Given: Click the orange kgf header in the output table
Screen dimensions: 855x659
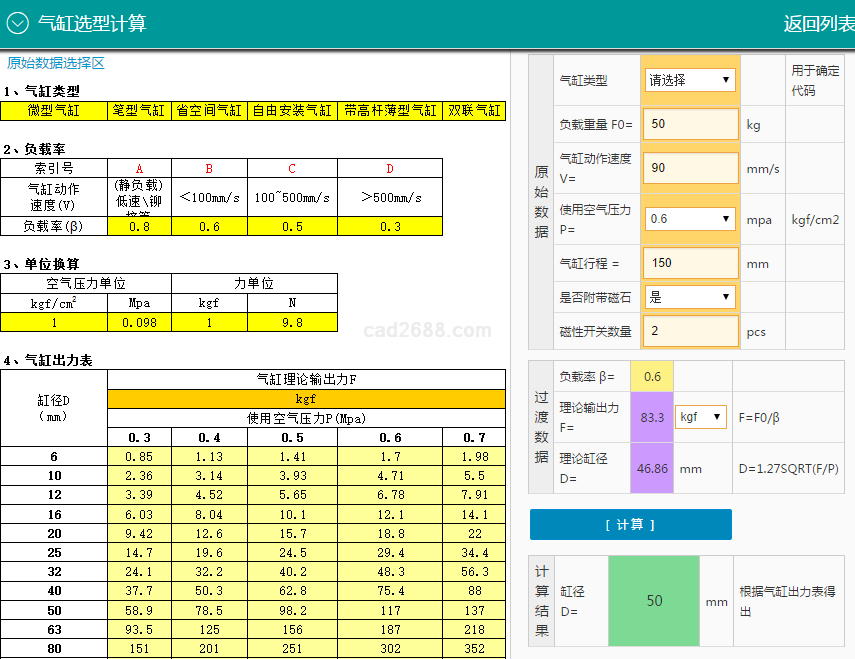Looking at the screenshot, I should click(306, 398).
